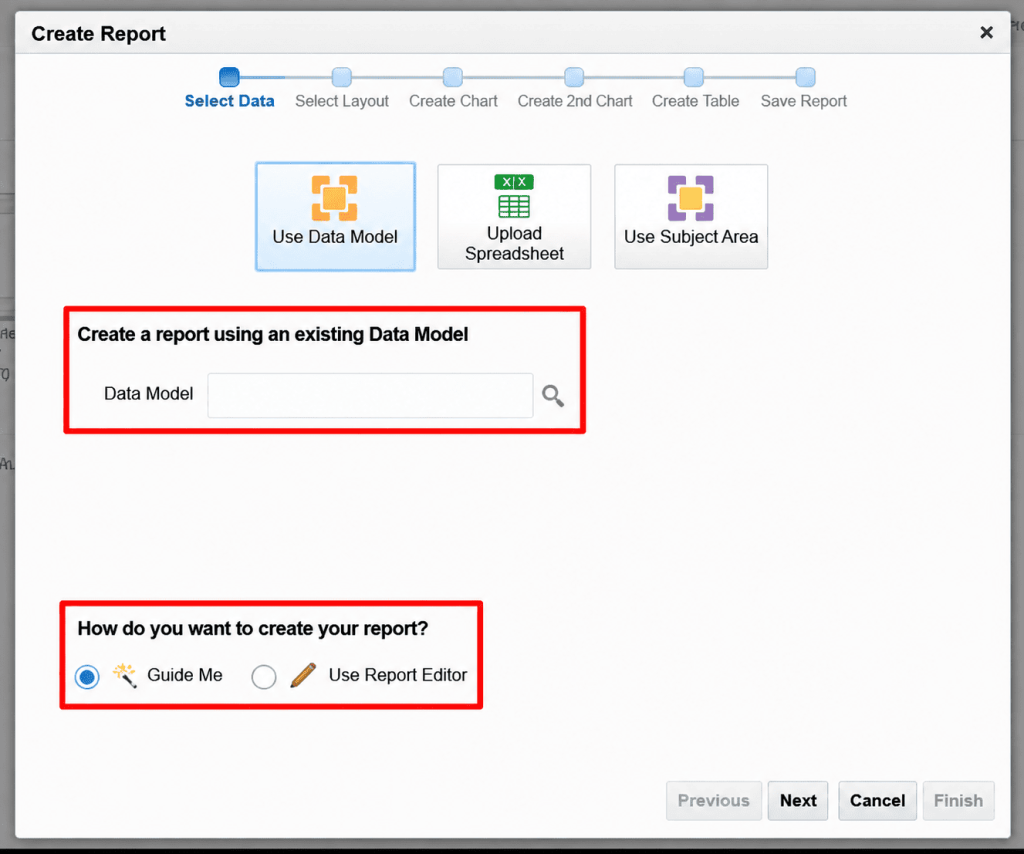Click the Guide Me wand icon
Image resolution: width=1024 pixels, height=854 pixels.
tap(124, 675)
